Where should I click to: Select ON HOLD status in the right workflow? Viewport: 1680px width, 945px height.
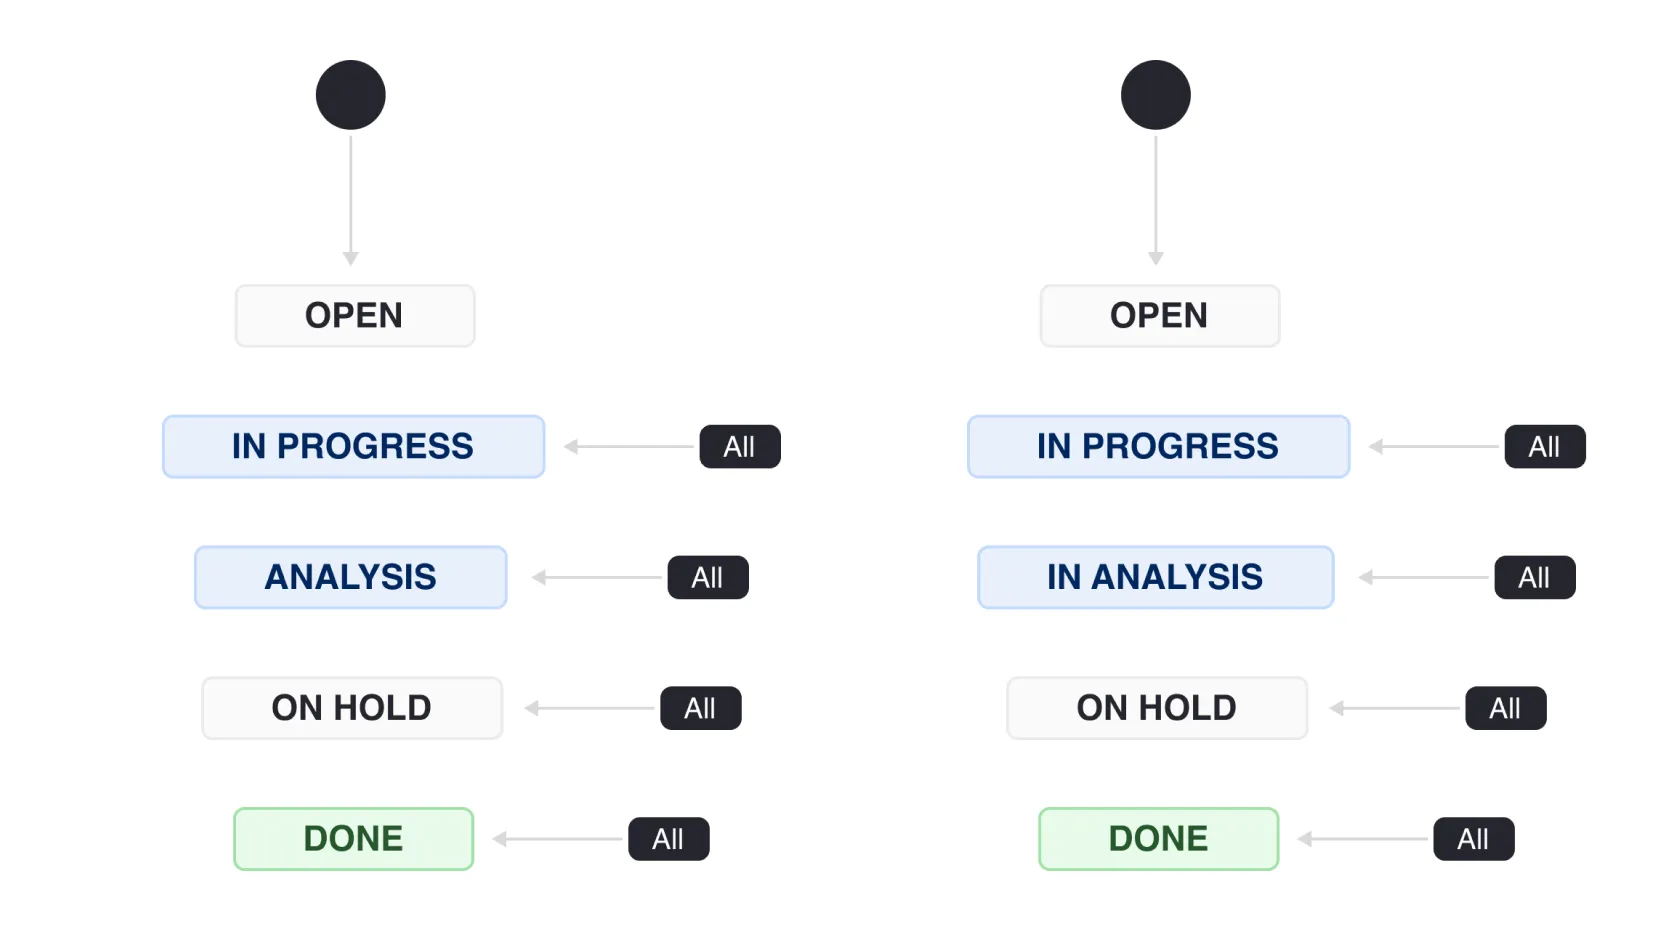[1157, 709]
